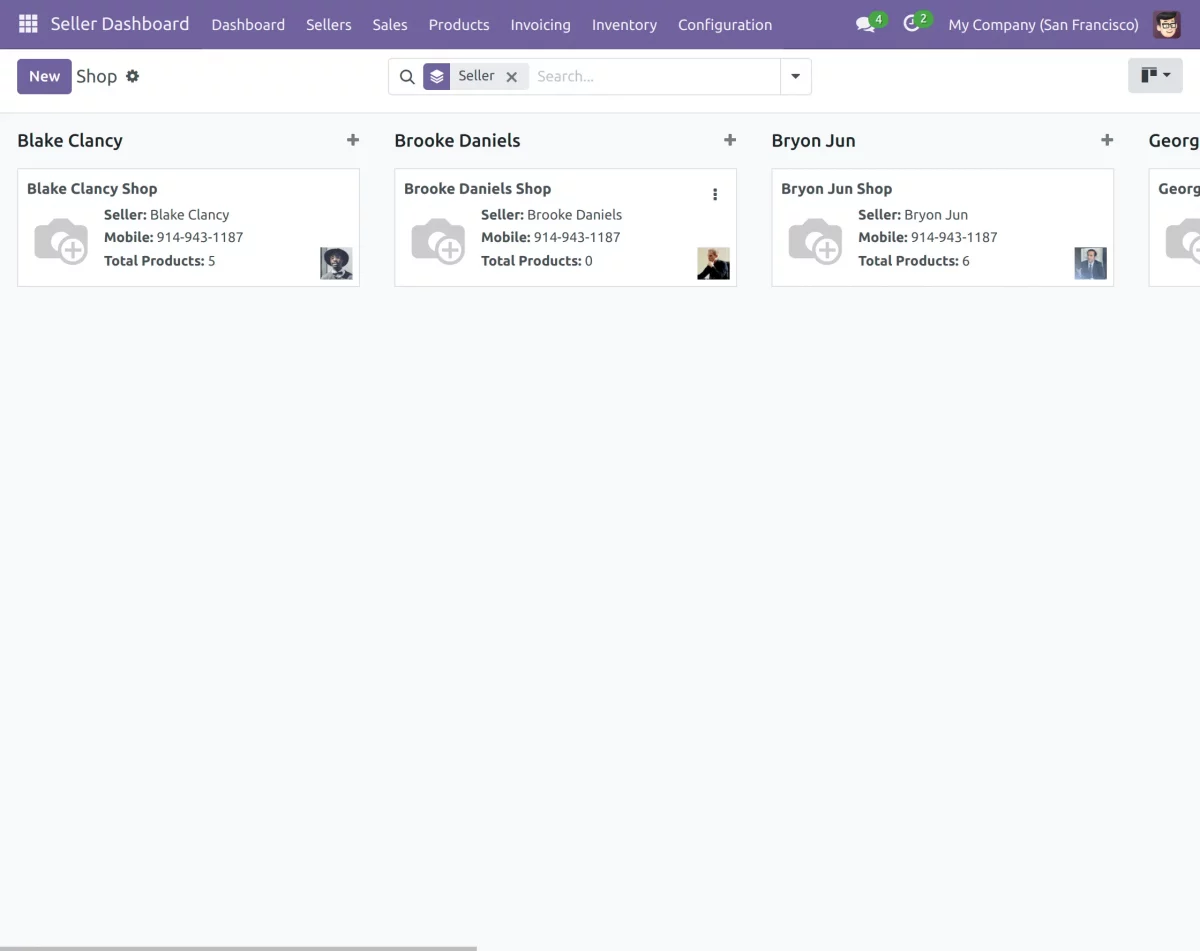Open the Blake Clancy Shop card title
Image resolution: width=1200 pixels, height=951 pixels.
point(92,189)
